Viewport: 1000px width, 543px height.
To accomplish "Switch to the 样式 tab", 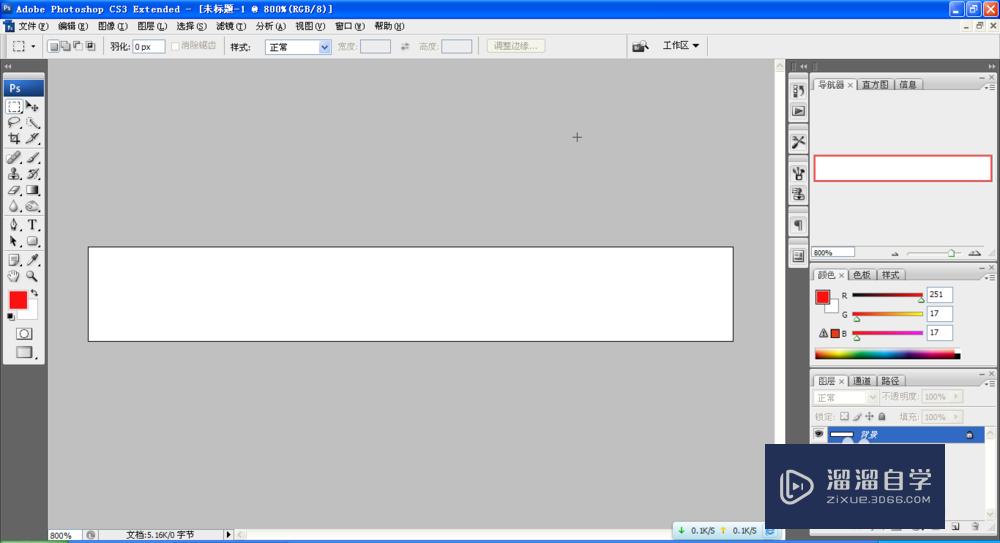I will [x=890, y=274].
